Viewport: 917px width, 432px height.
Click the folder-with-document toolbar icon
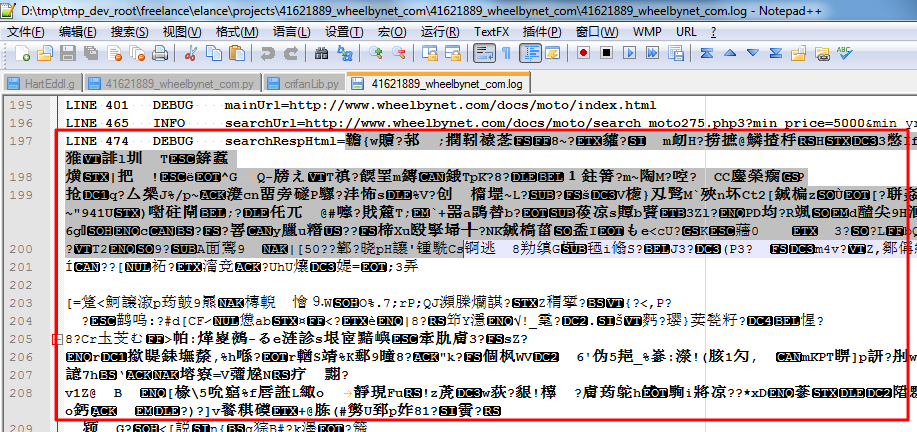point(799,53)
